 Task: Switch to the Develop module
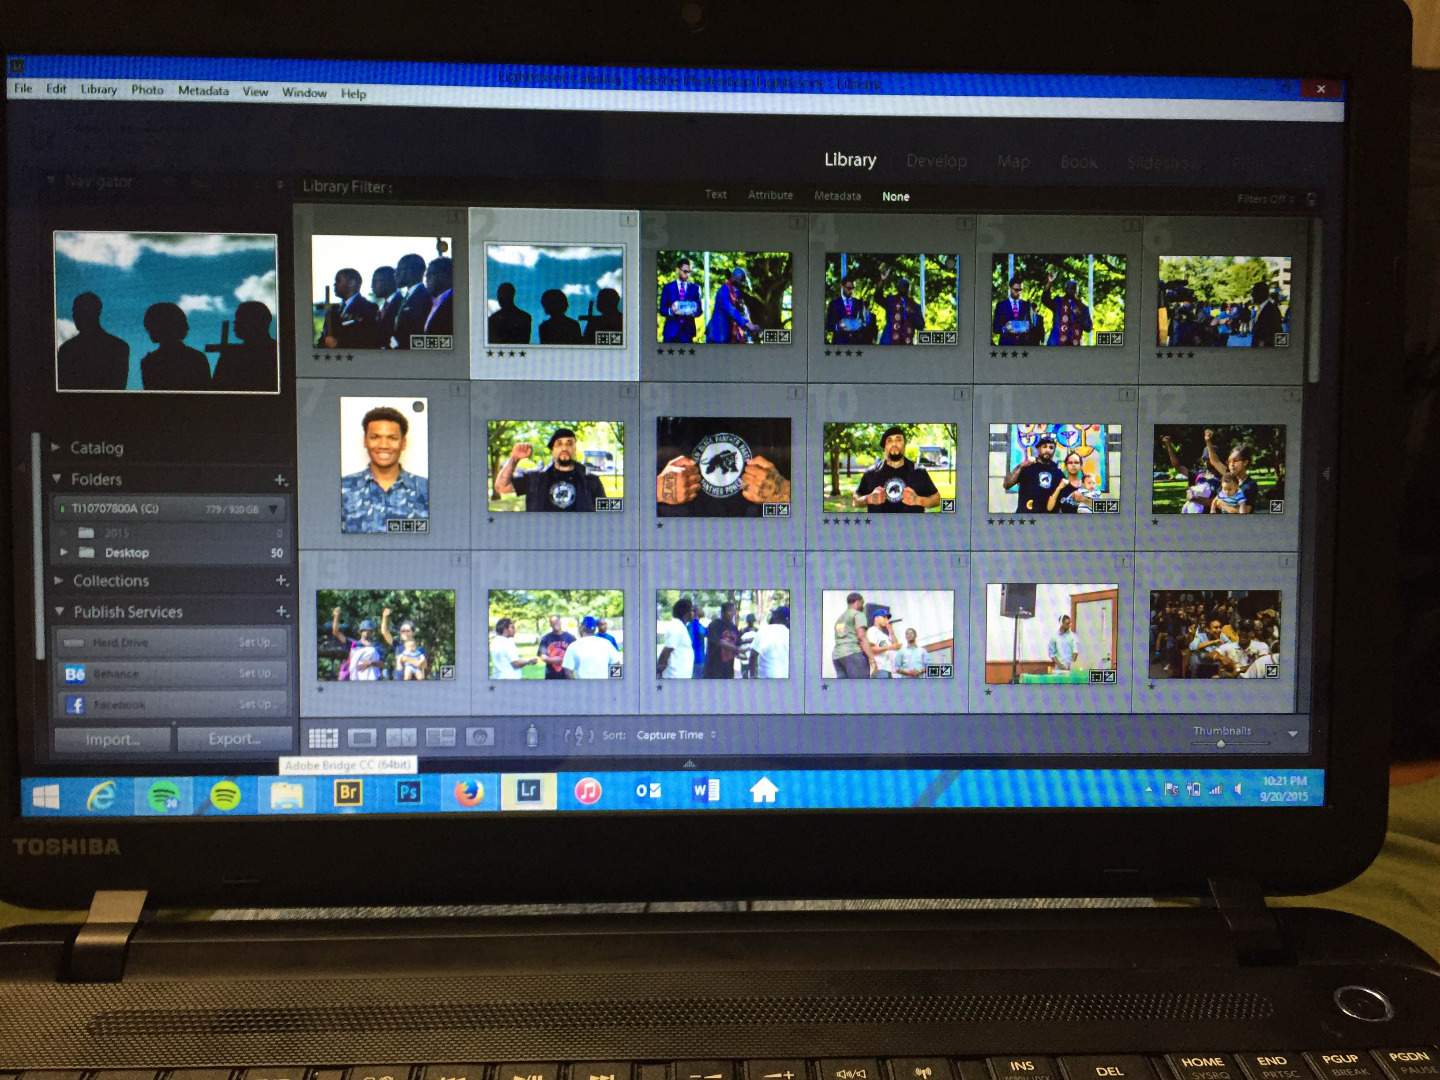(937, 161)
